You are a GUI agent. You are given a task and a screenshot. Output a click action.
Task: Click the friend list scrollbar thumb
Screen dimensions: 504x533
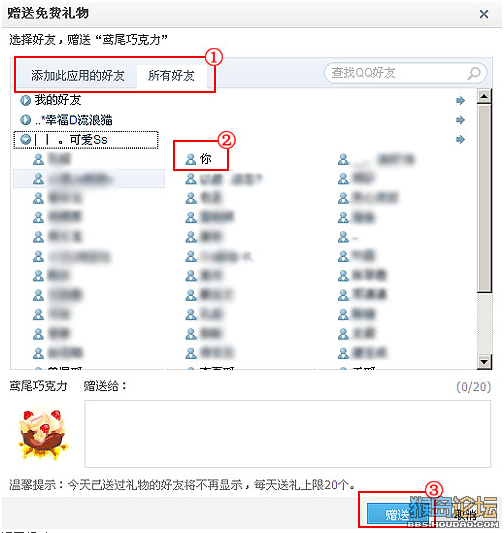pos(484,198)
